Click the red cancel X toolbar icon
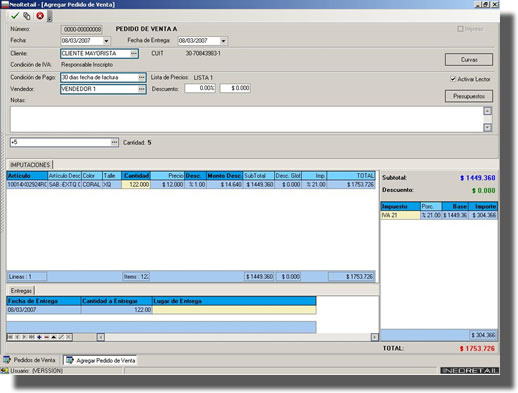 40,16
